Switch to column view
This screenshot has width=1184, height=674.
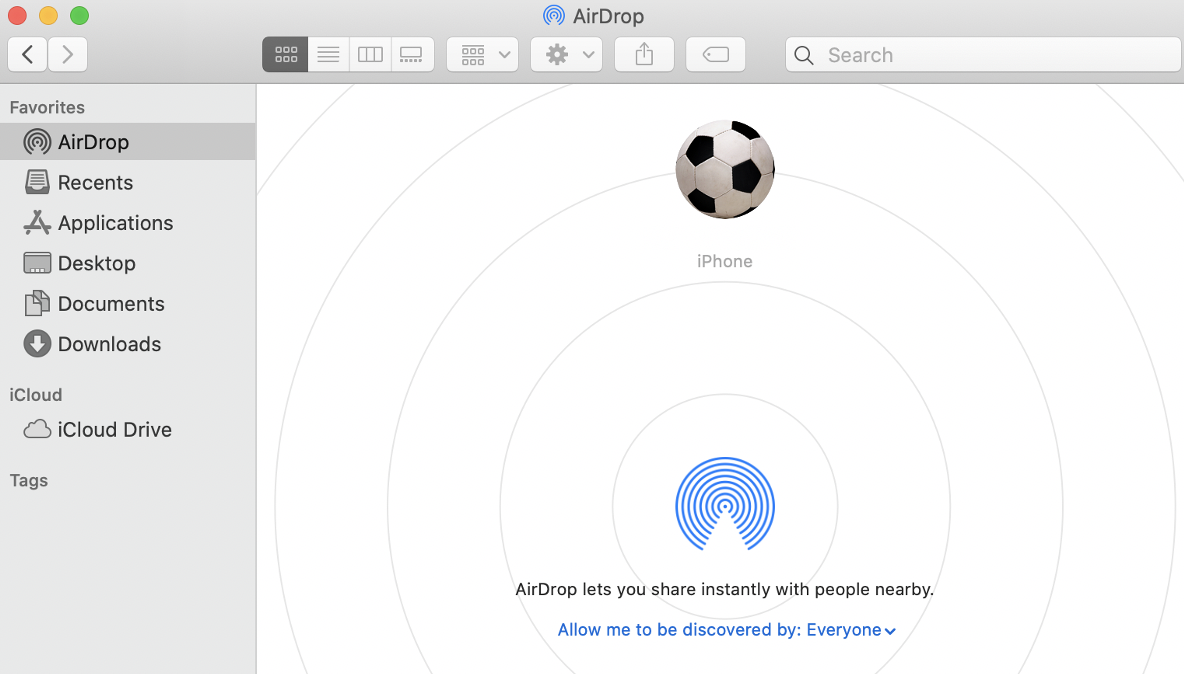(x=371, y=54)
